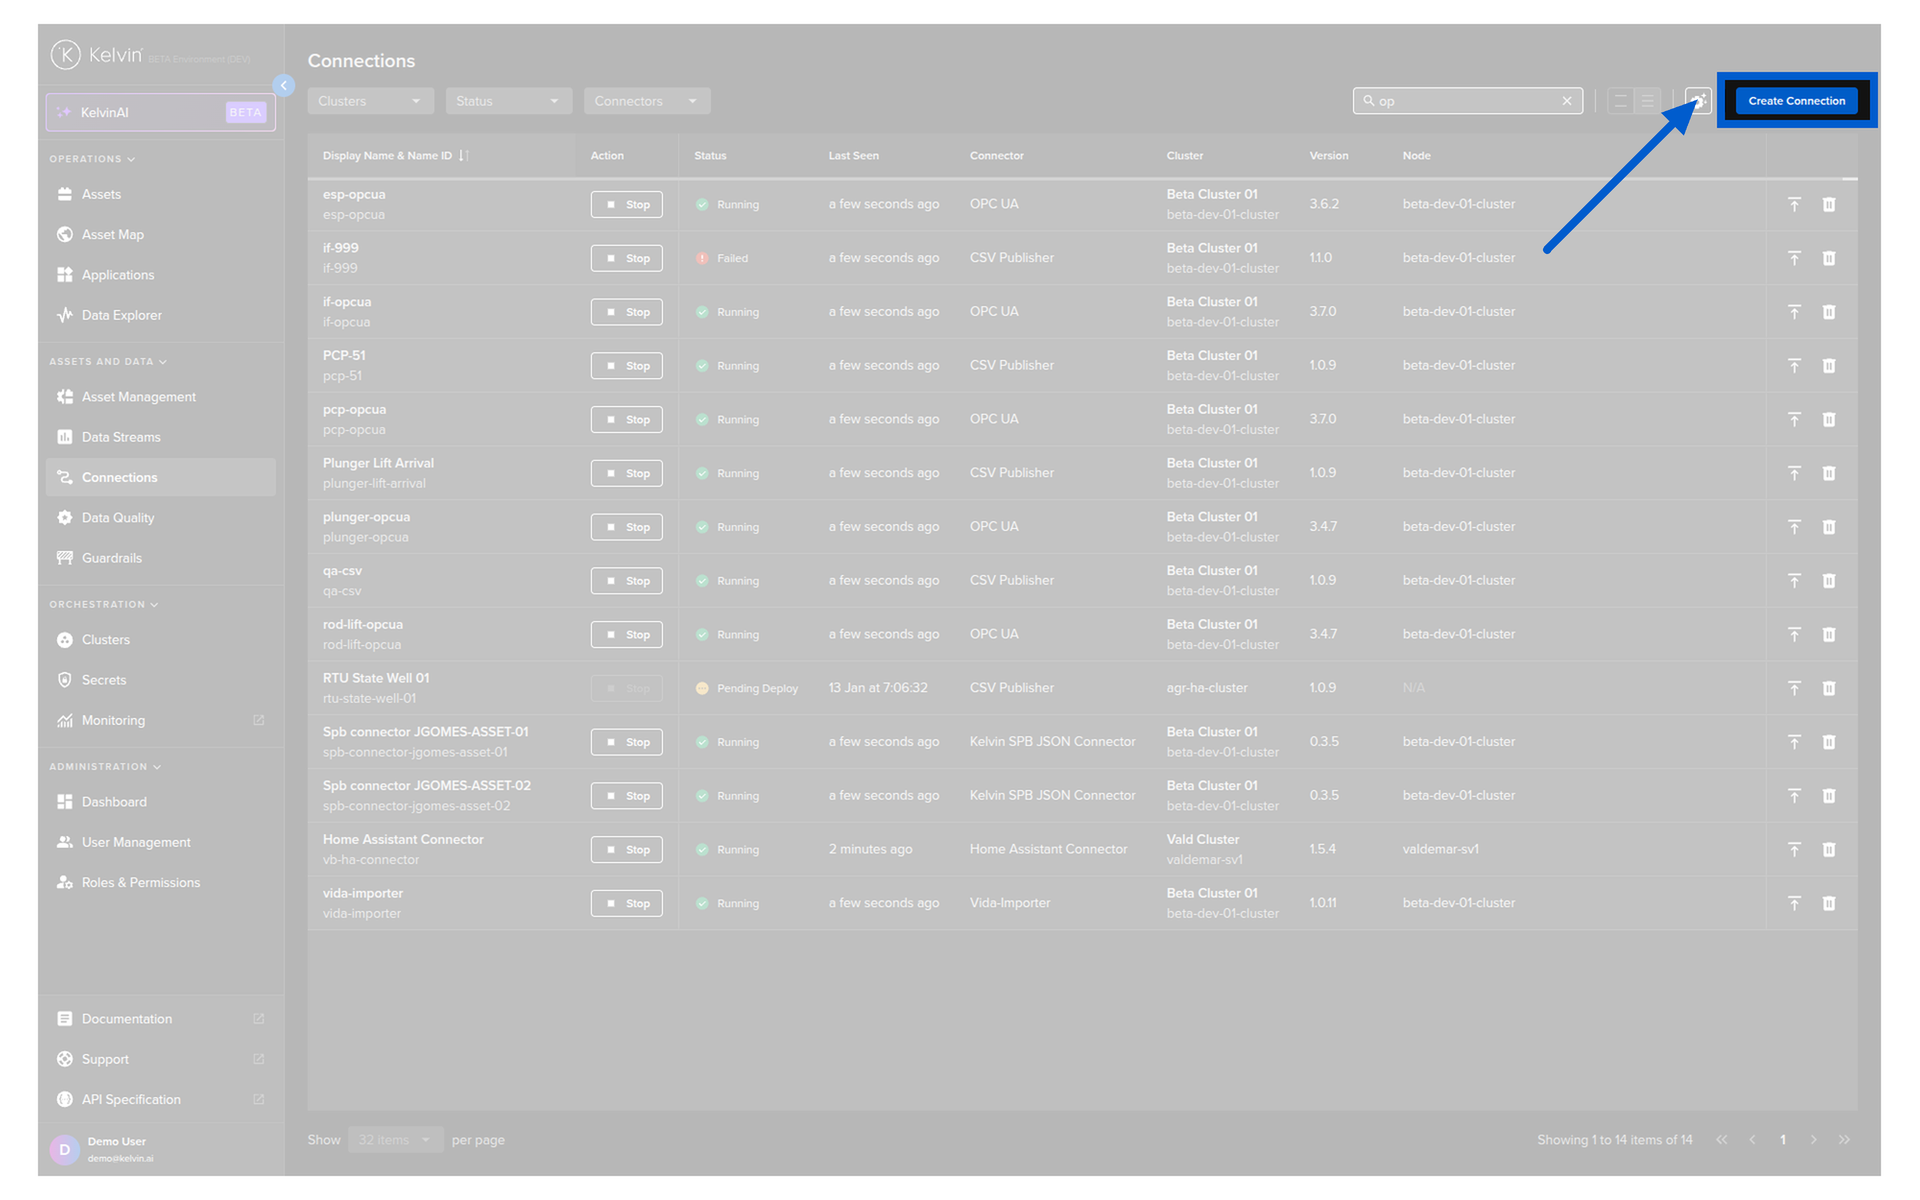This screenshot has width=1920, height=1200.
Task: Delete the vida-importer connection
Action: pos(1828,903)
